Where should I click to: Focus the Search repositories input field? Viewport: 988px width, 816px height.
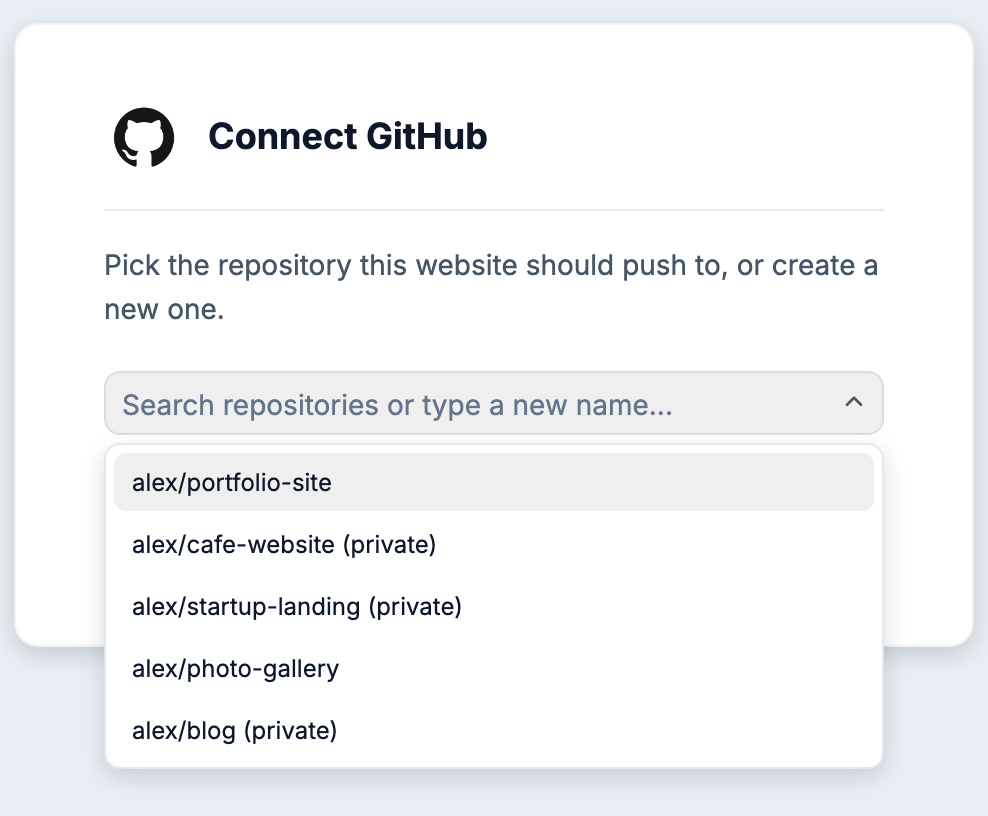click(493, 403)
